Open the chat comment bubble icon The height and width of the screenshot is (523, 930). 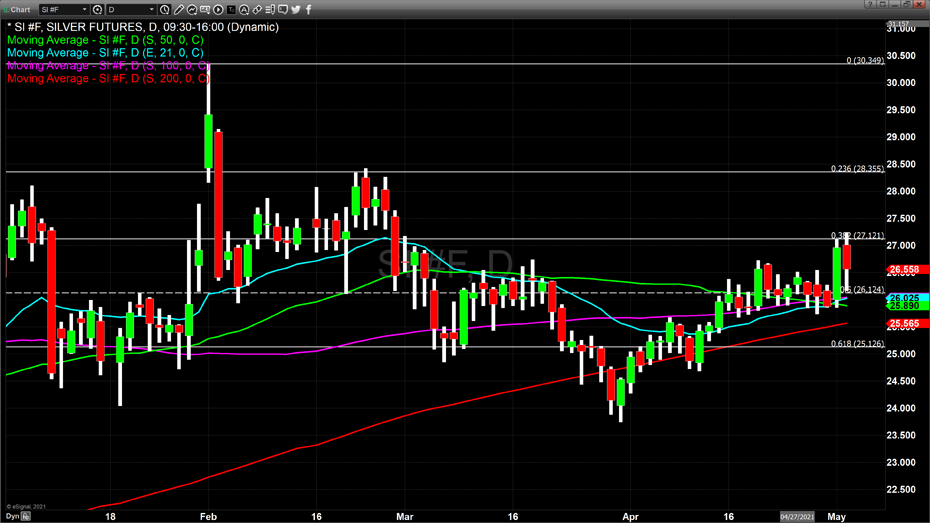pos(283,9)
